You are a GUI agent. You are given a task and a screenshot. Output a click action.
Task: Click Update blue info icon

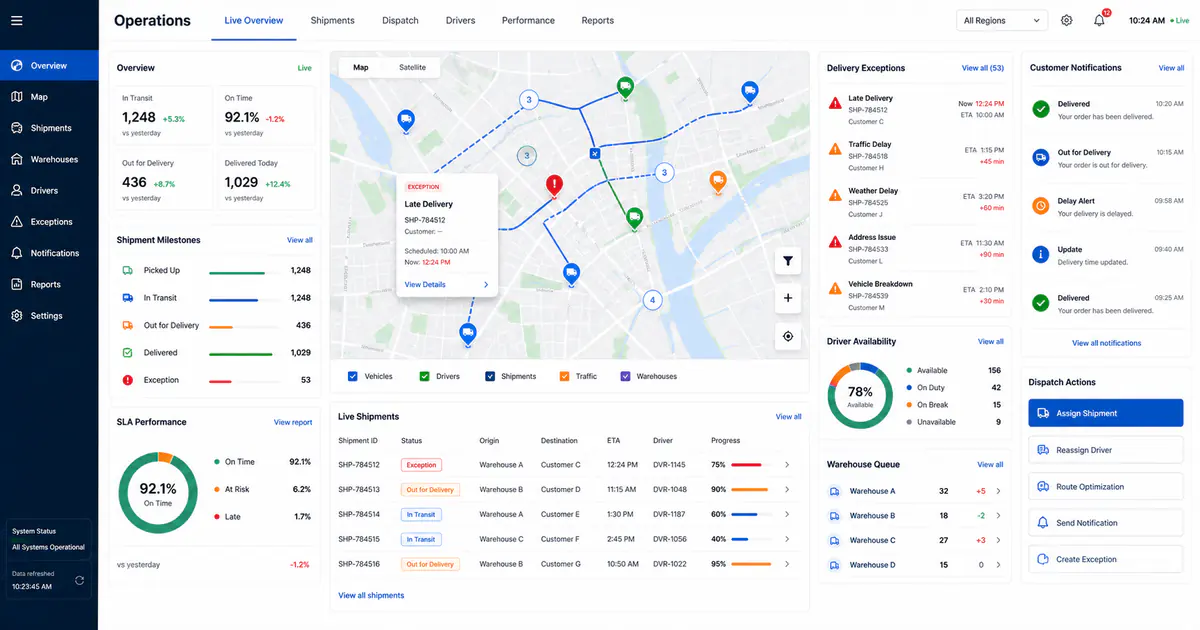(1040, 255)
